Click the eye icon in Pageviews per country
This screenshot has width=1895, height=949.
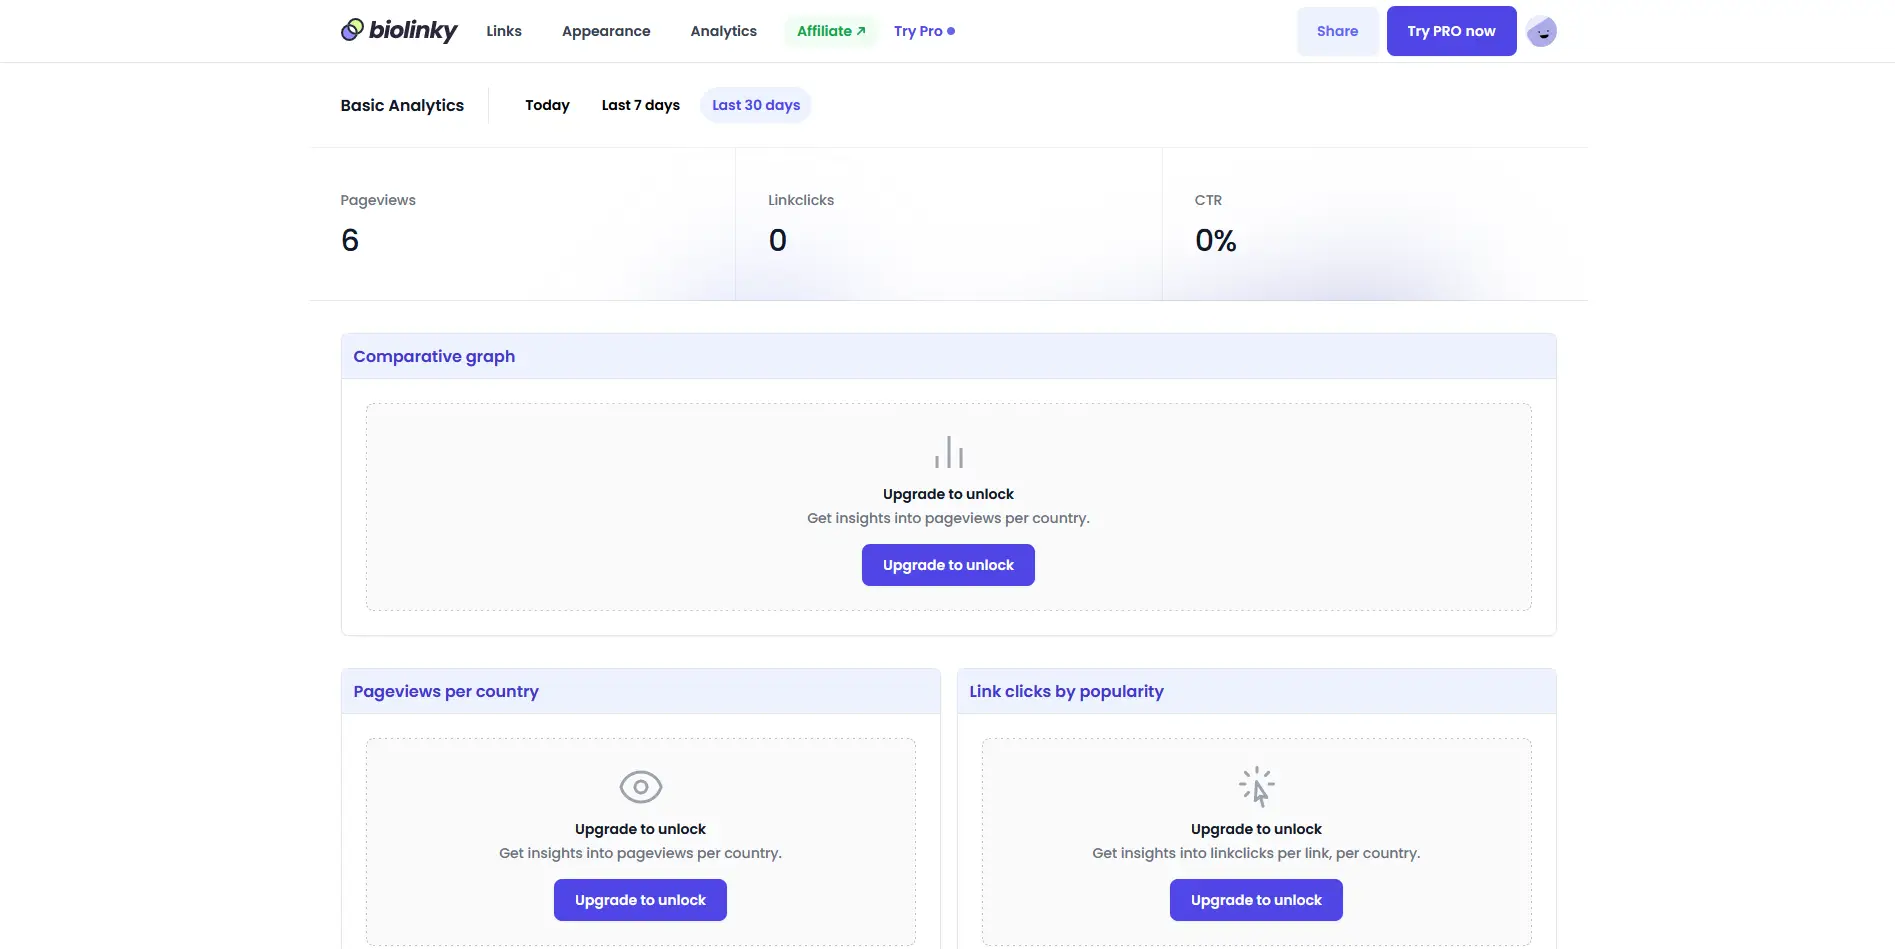[641, 787]
